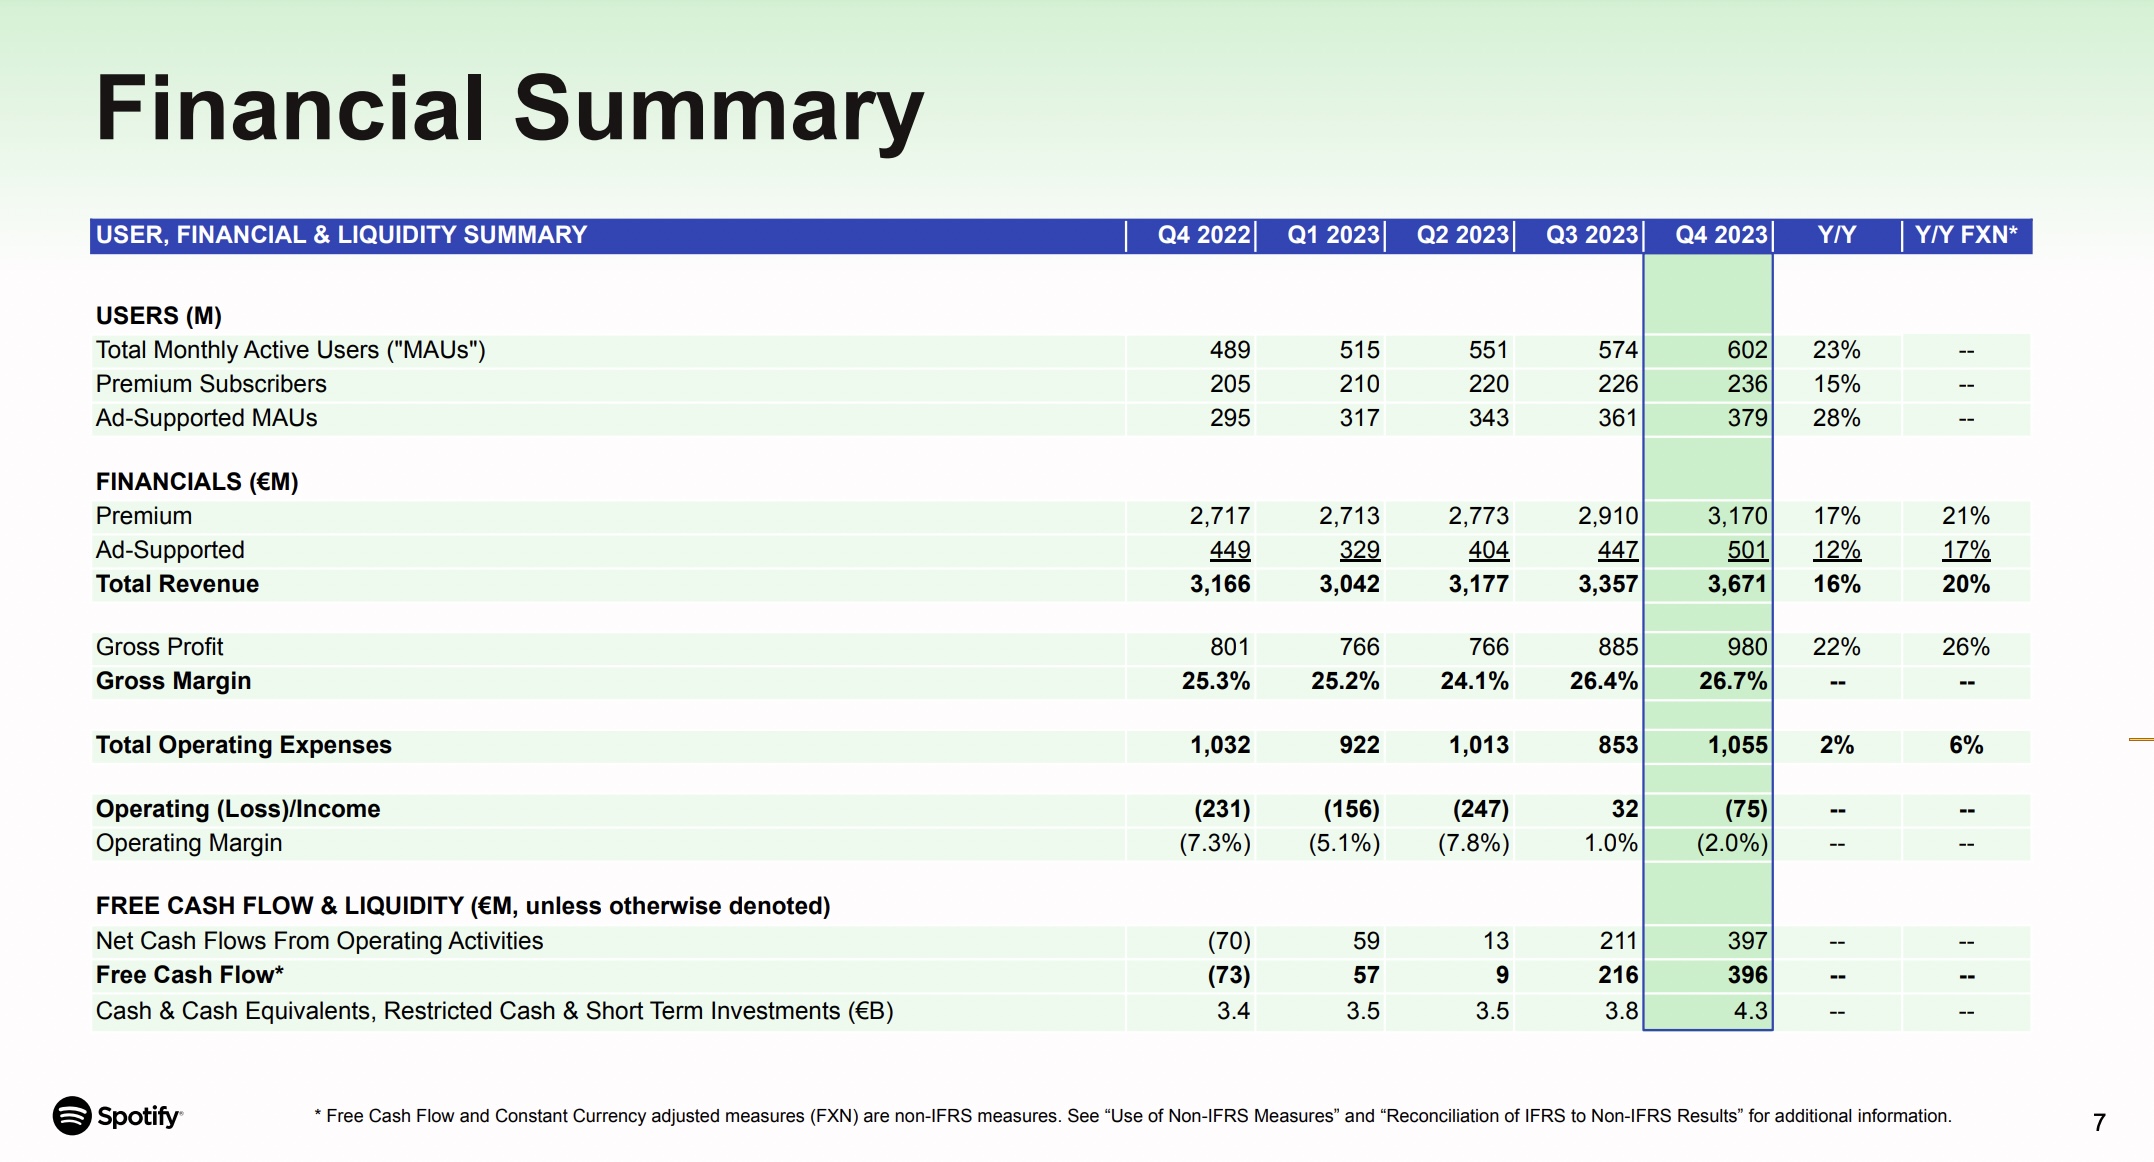The image size is (2154, 1162).
Task: Select the 'Total Operating Expenses' row label
Action: pos(243,745)
